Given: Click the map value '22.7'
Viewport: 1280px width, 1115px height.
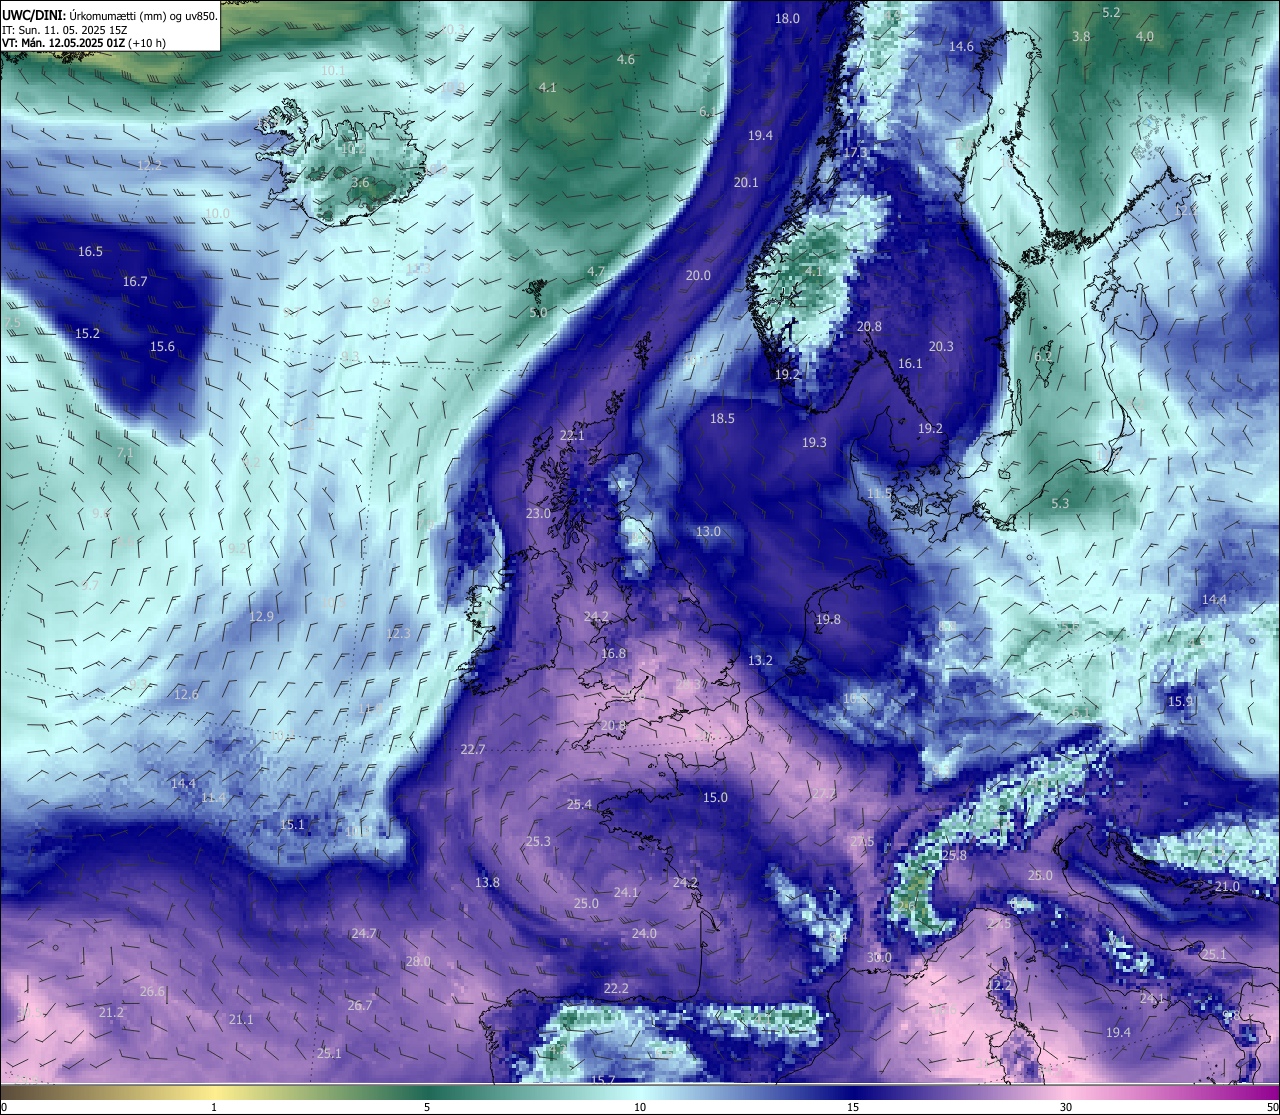Looking at the screenshot, I should [x=473, y=750].
